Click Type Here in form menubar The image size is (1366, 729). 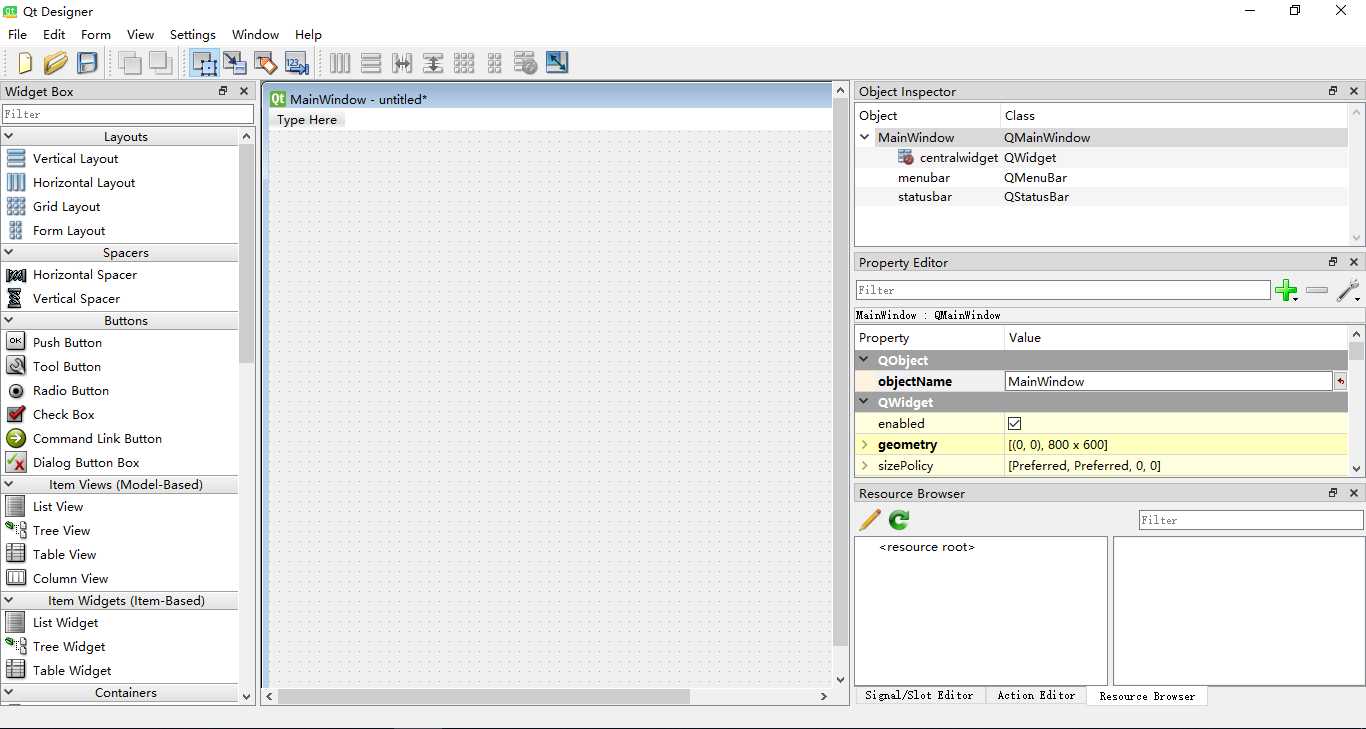307,120
